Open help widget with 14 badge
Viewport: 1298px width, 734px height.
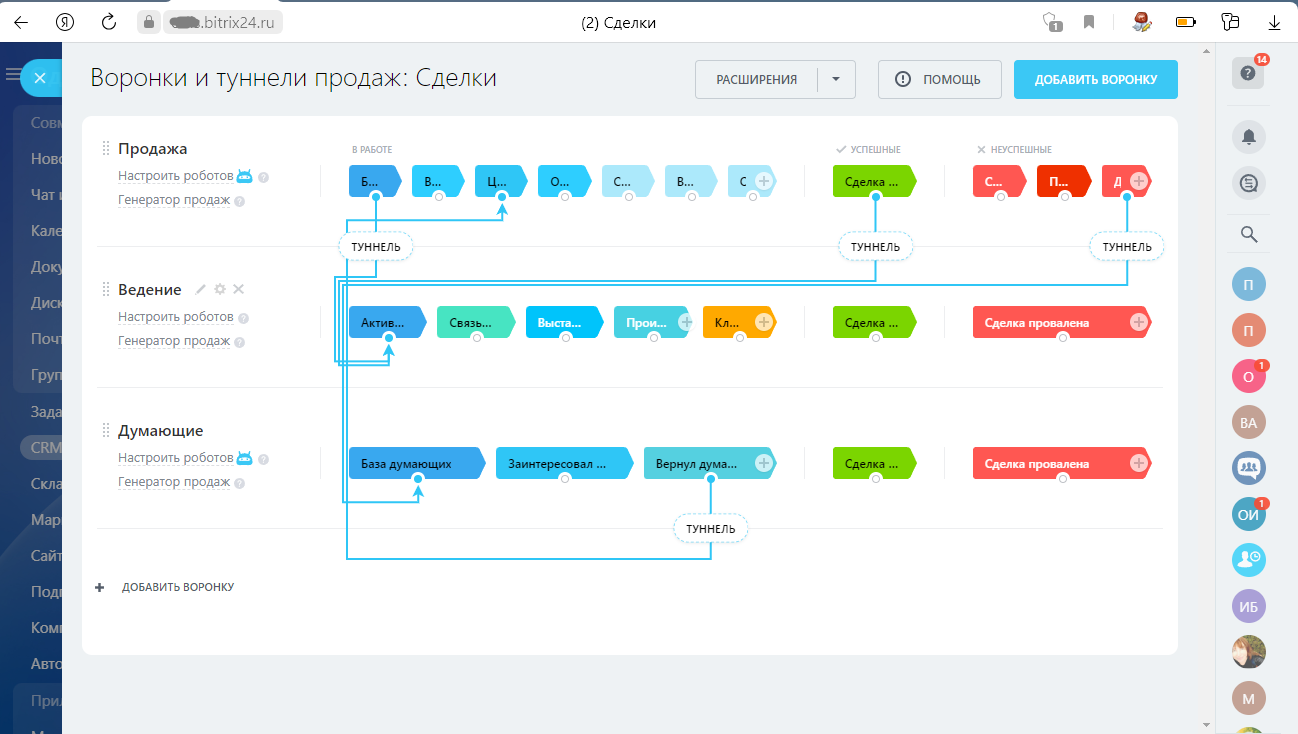[1248, 73]
